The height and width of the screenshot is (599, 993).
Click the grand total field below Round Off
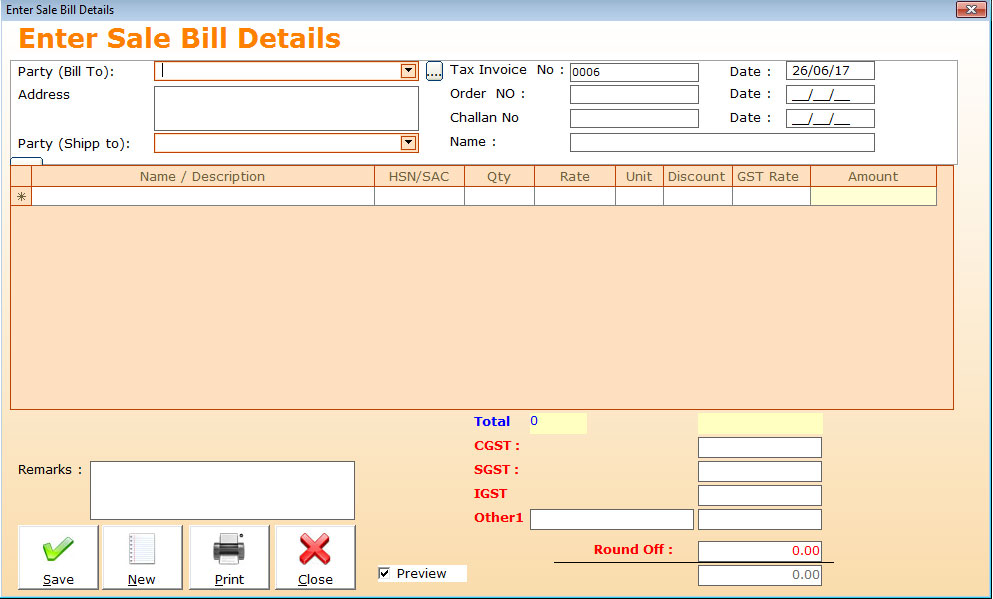point(760,575)
